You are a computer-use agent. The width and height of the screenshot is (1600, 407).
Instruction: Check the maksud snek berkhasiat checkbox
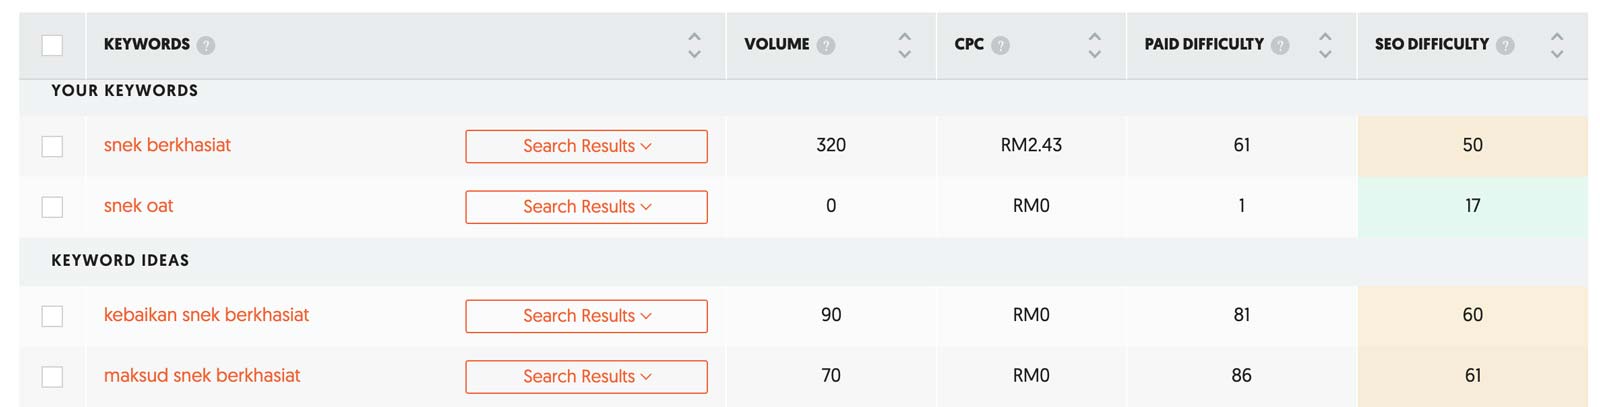[x=52, y=377]
